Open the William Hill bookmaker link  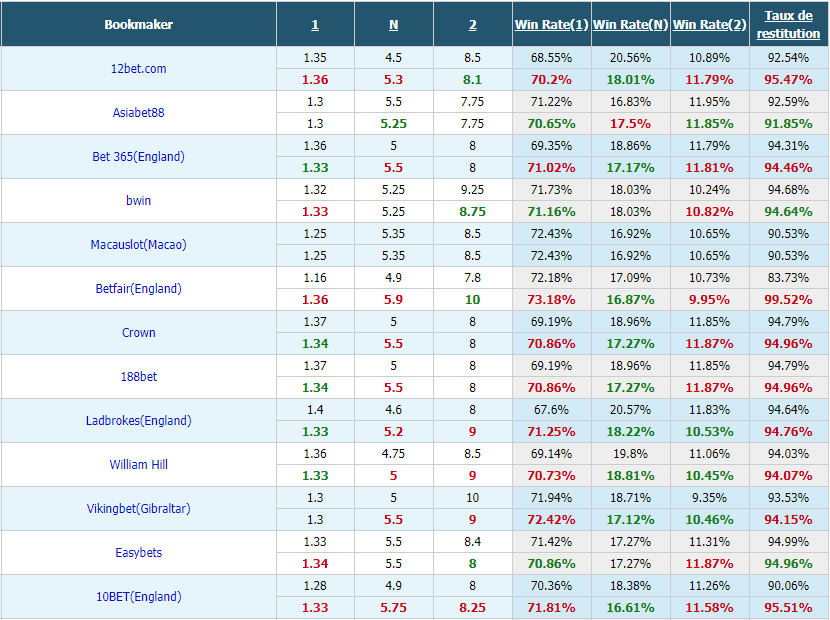point(138,464)
